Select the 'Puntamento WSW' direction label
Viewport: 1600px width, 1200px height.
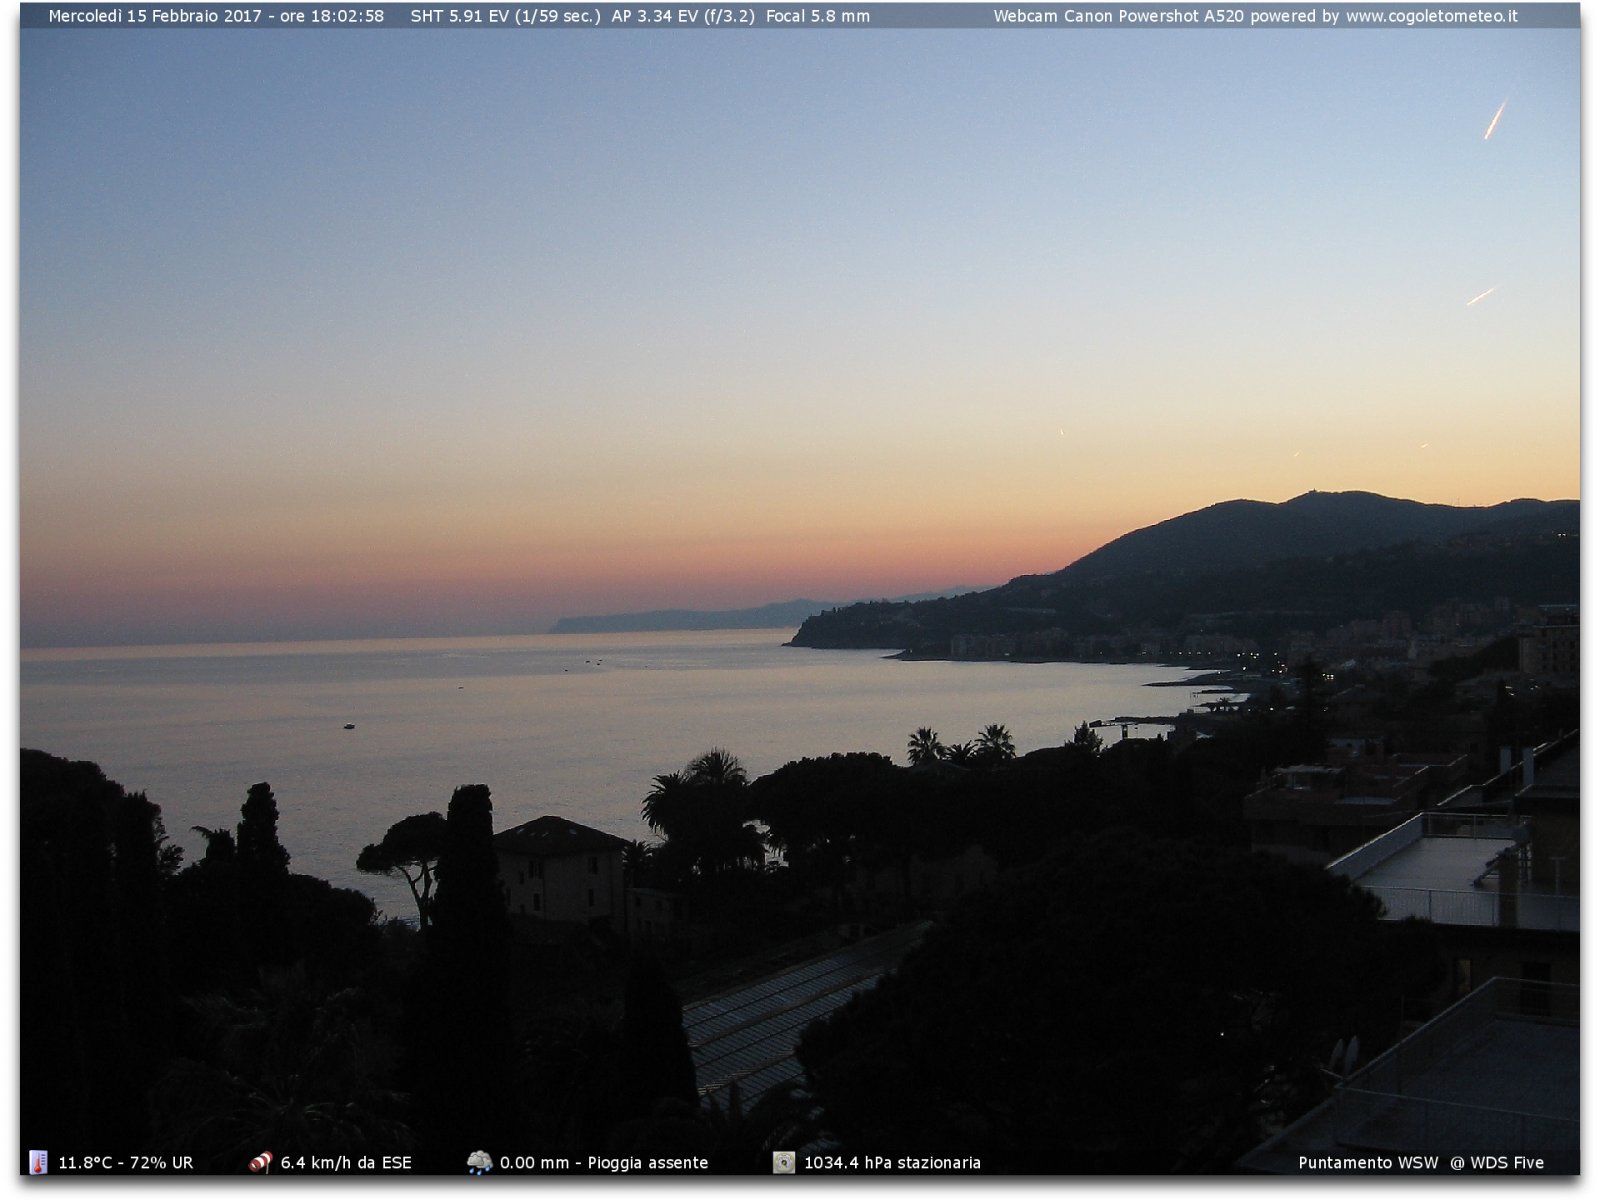1368,1163
